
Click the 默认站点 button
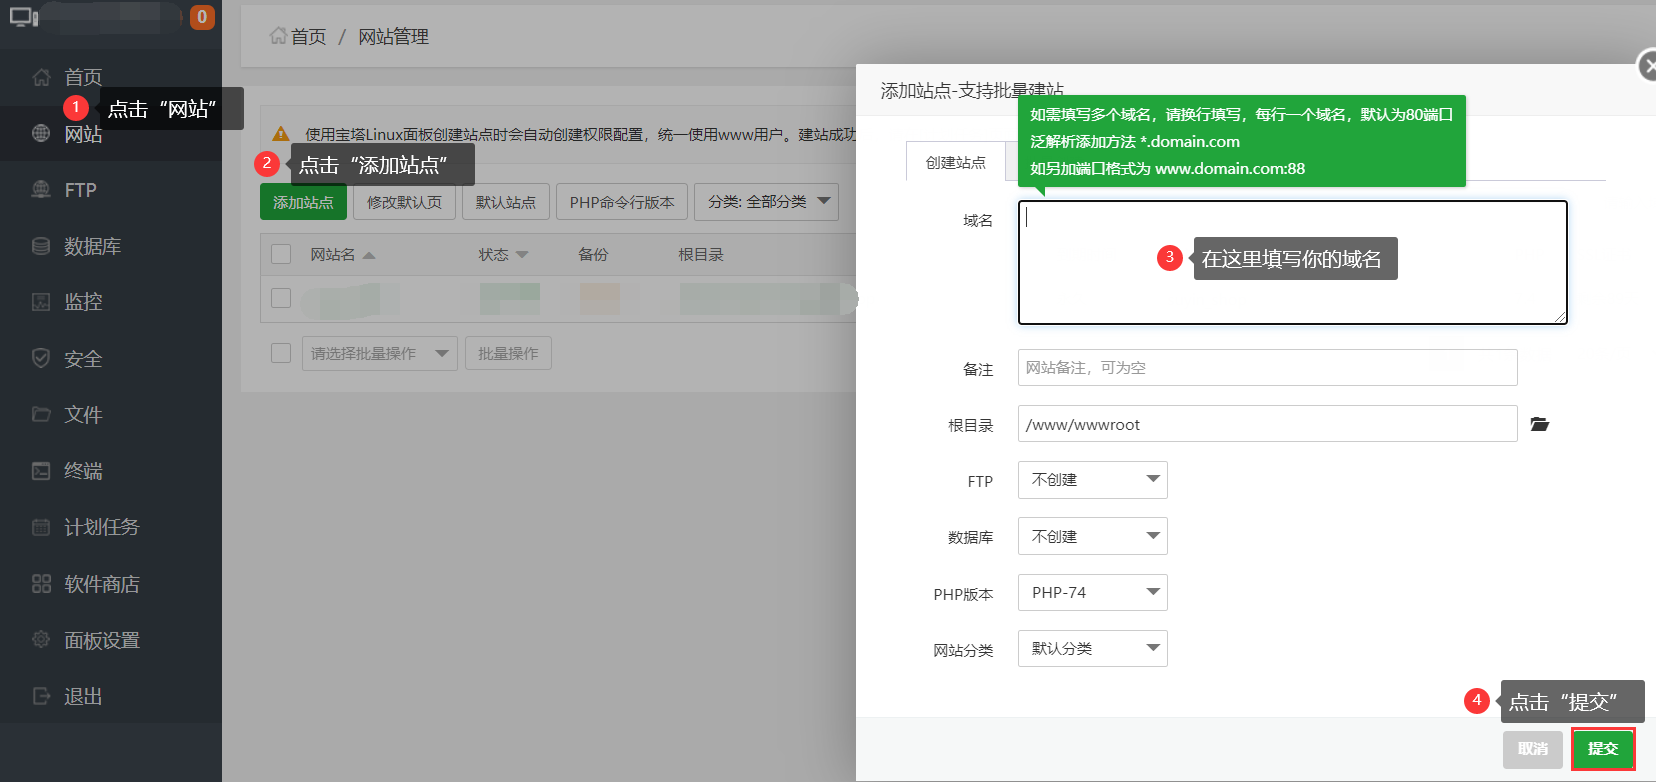point(505,202)
